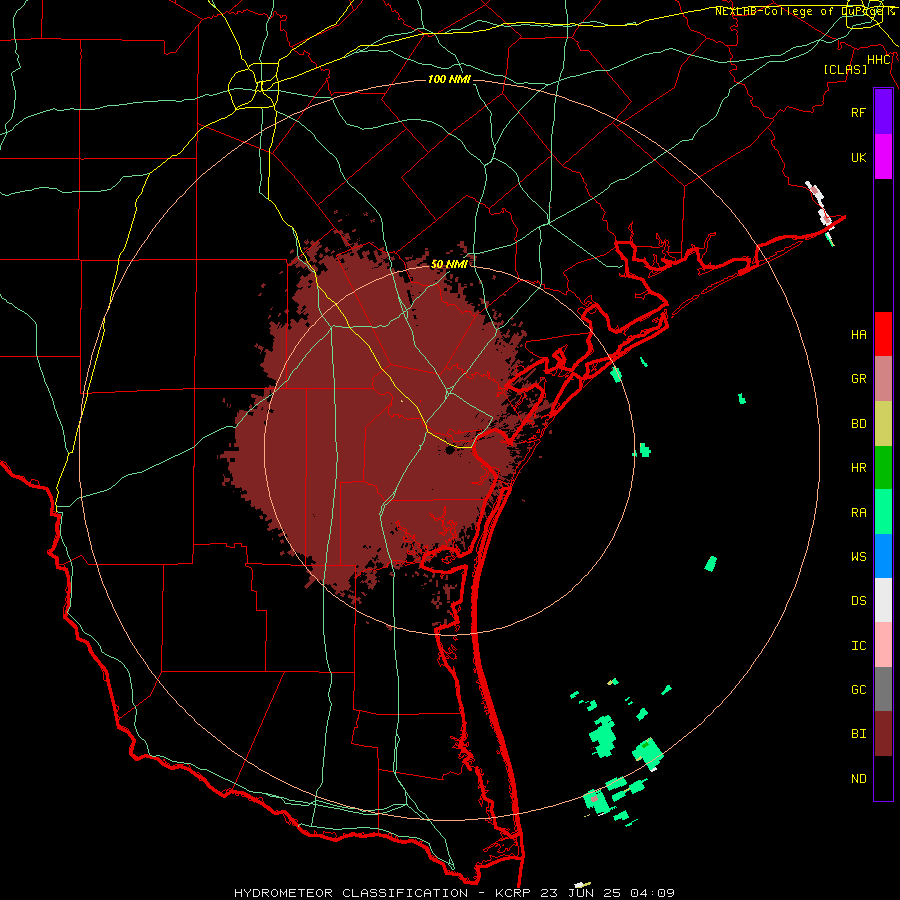Image resolution: width=900 pixels, height=900 pixels.
Task: Click the HHC product label
Action: point(879,60)
